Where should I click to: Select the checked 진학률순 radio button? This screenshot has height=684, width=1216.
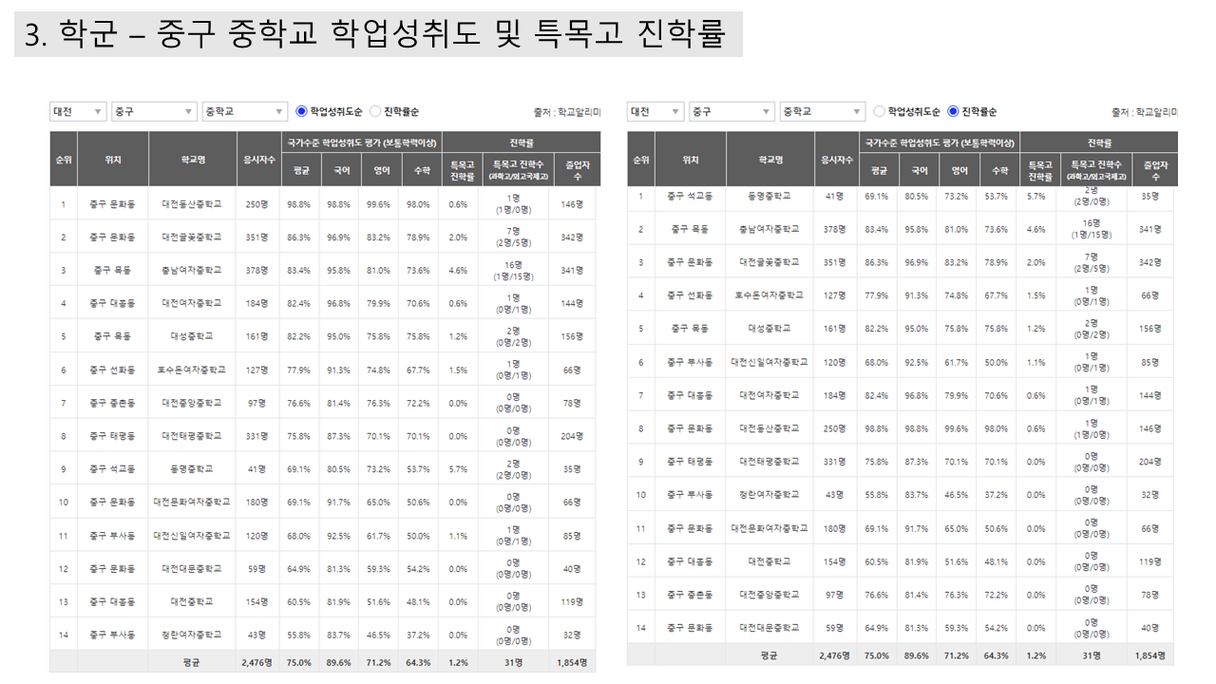point(953,112)
